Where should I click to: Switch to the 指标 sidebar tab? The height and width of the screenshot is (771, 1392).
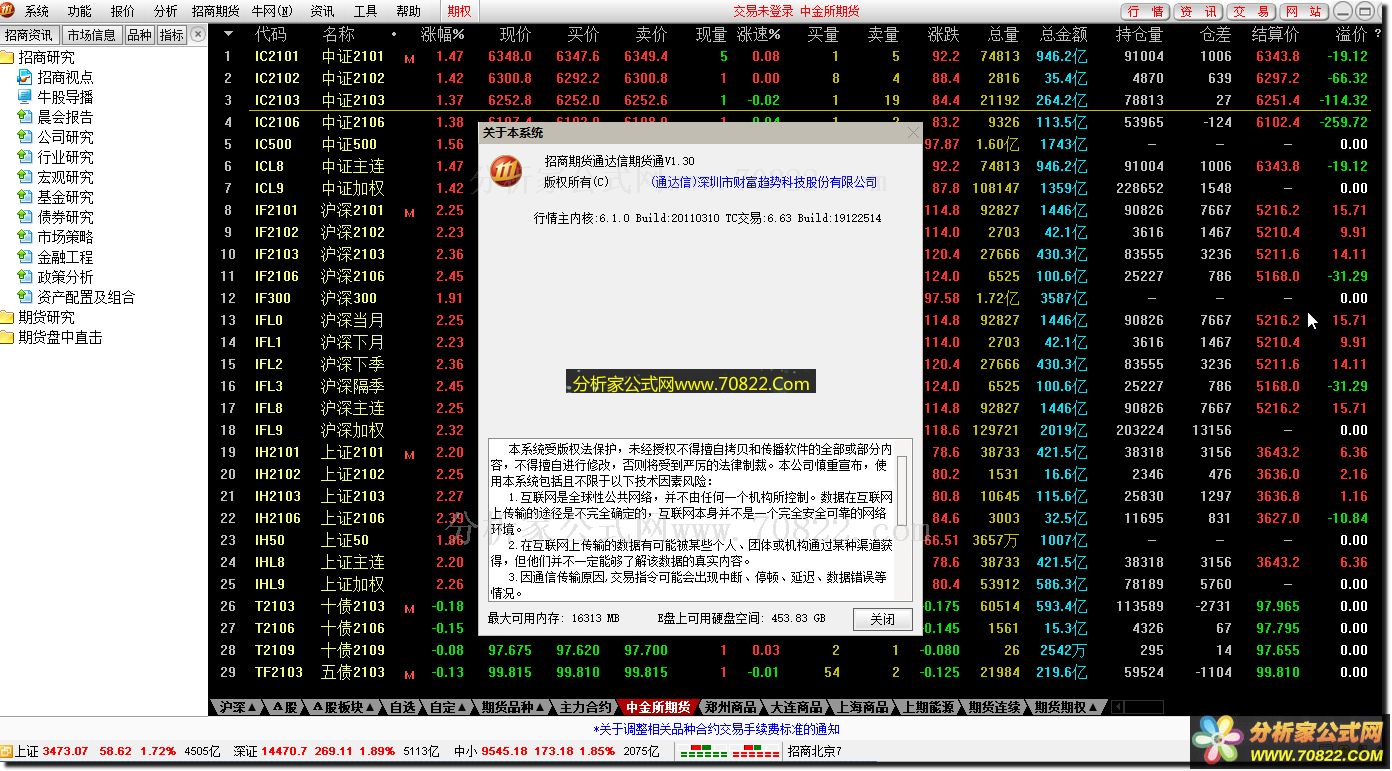[x=172, y=35]
